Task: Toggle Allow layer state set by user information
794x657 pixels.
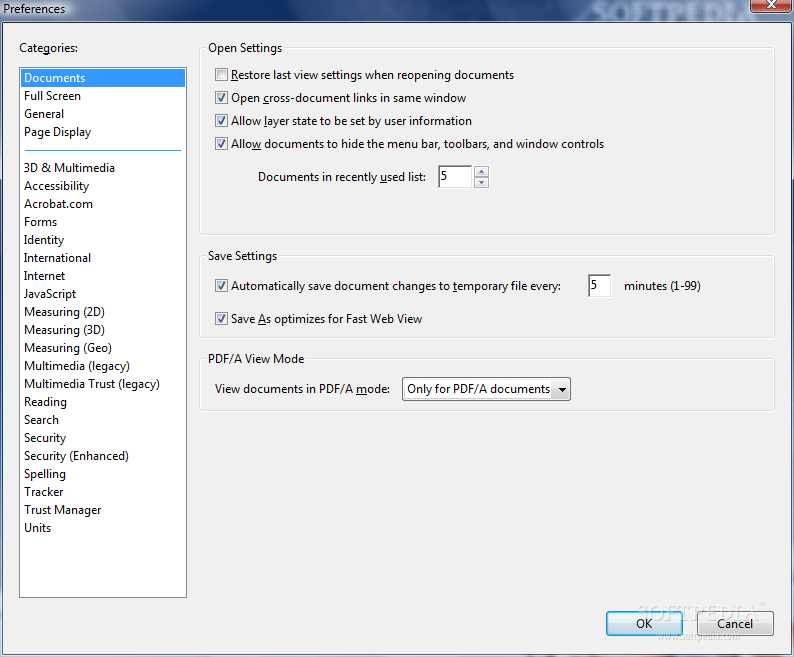Action: tap(221, 121)
